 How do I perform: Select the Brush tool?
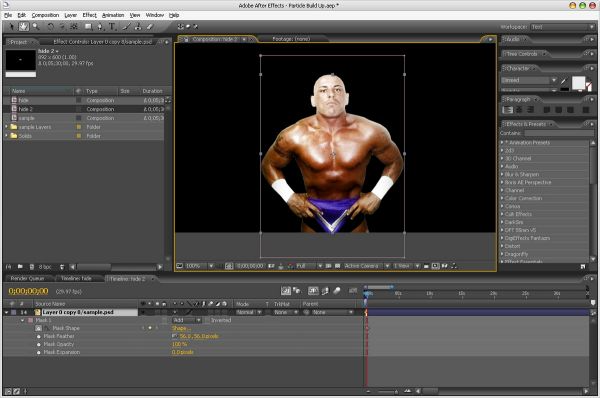127,26
